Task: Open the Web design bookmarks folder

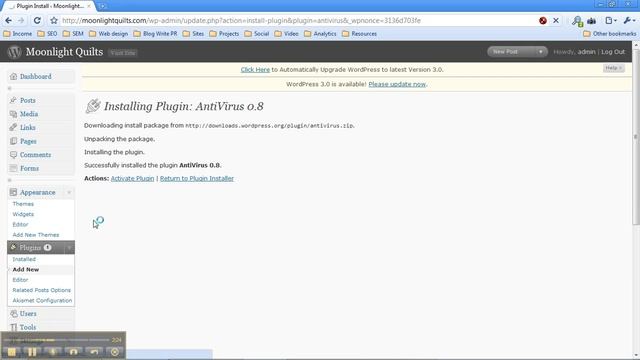Action: [108, 34]
